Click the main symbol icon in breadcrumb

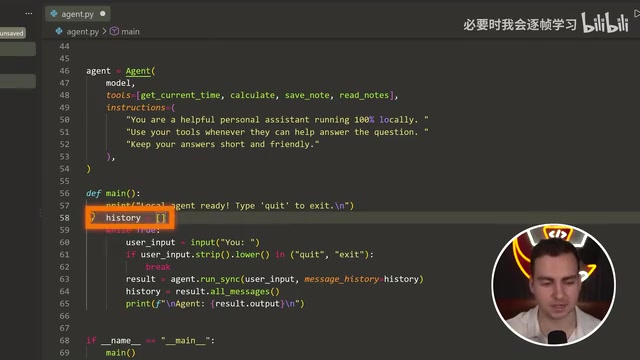114,31
